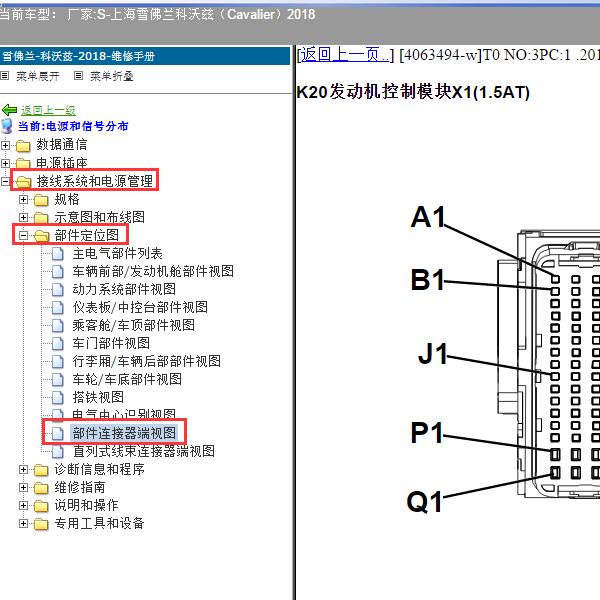The width and height of the screenshot is (600, 600).
Task: Open 仪表板/中控台部件视图 document
Action: [140, 307]
